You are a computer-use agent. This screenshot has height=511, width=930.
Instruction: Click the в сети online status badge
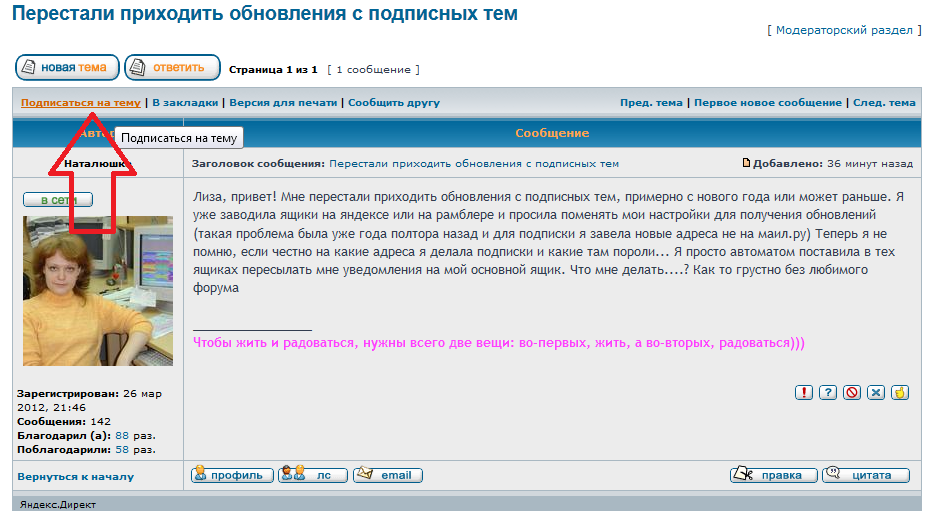coord(58,200)
